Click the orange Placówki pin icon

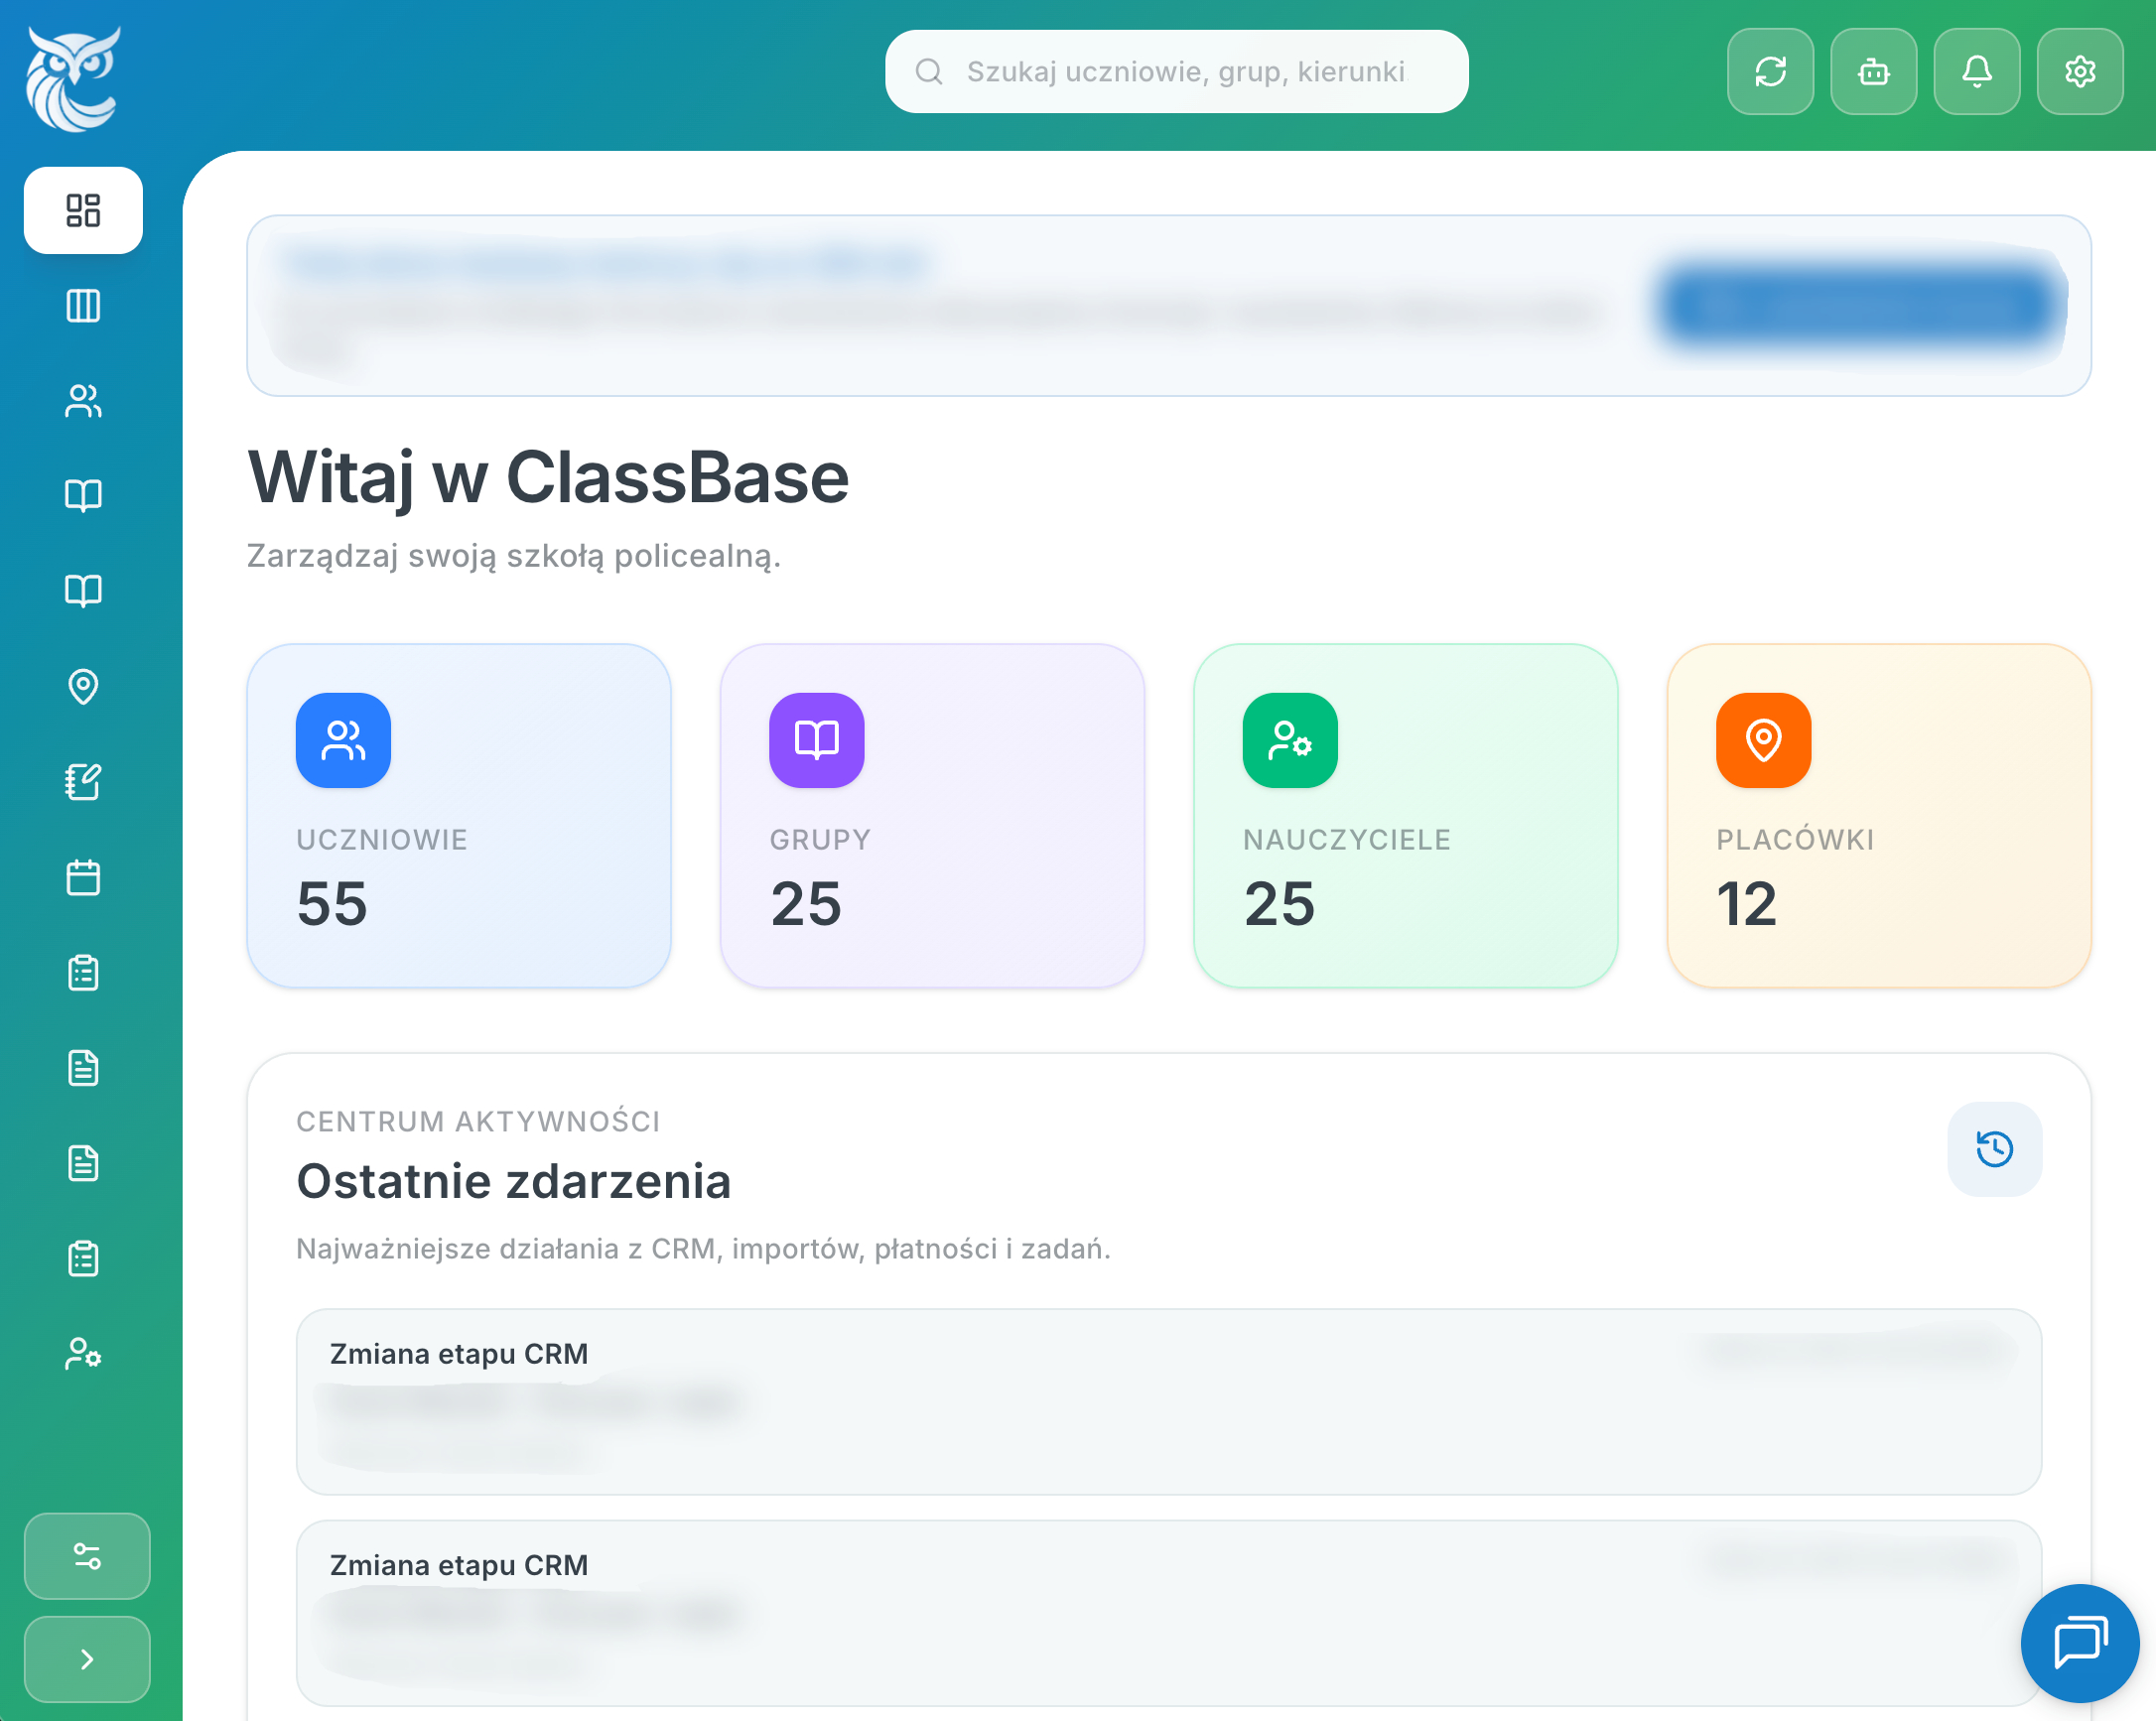(1763, 740)
